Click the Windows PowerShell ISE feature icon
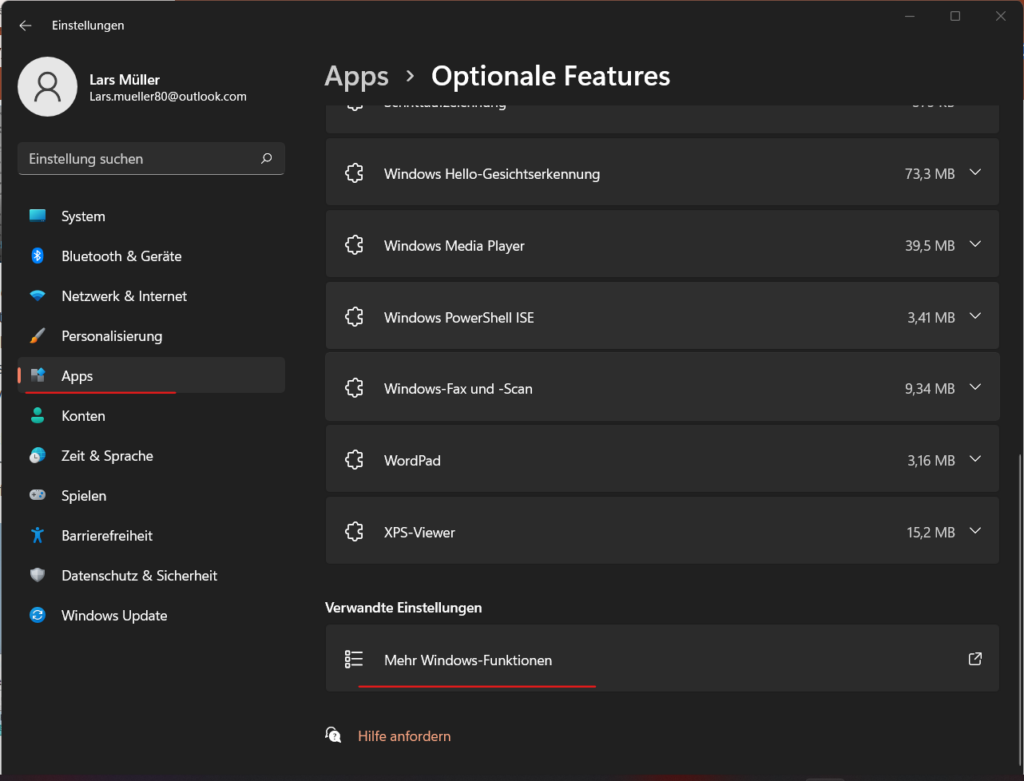 click(354, 317)
